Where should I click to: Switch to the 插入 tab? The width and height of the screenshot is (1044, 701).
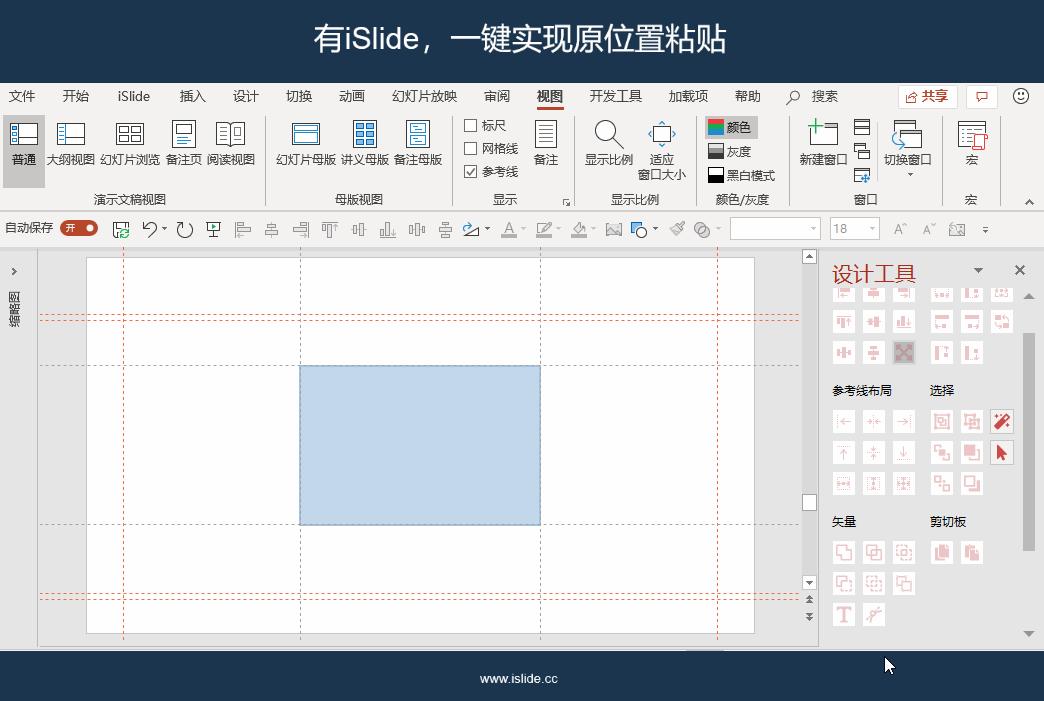(192, 97)
